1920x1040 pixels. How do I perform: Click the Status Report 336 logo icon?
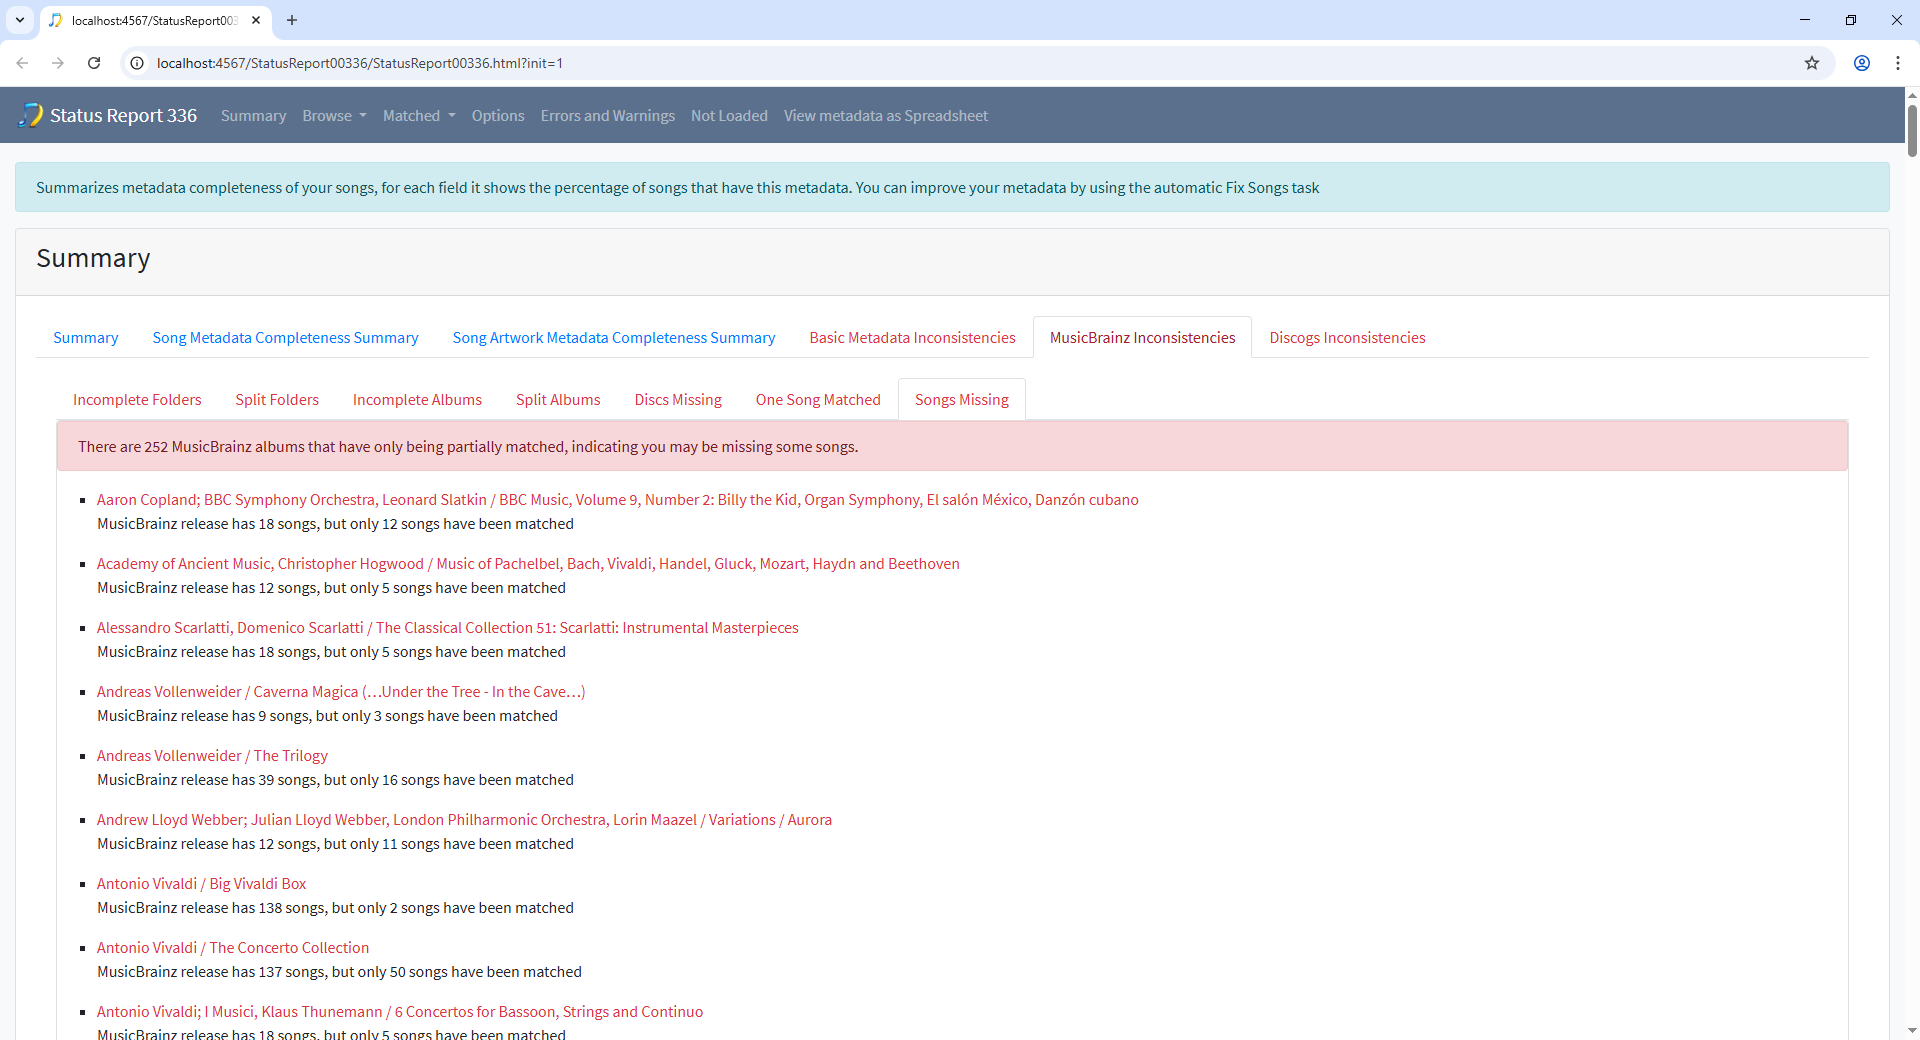pyautogui.click(x=31, y=115)
